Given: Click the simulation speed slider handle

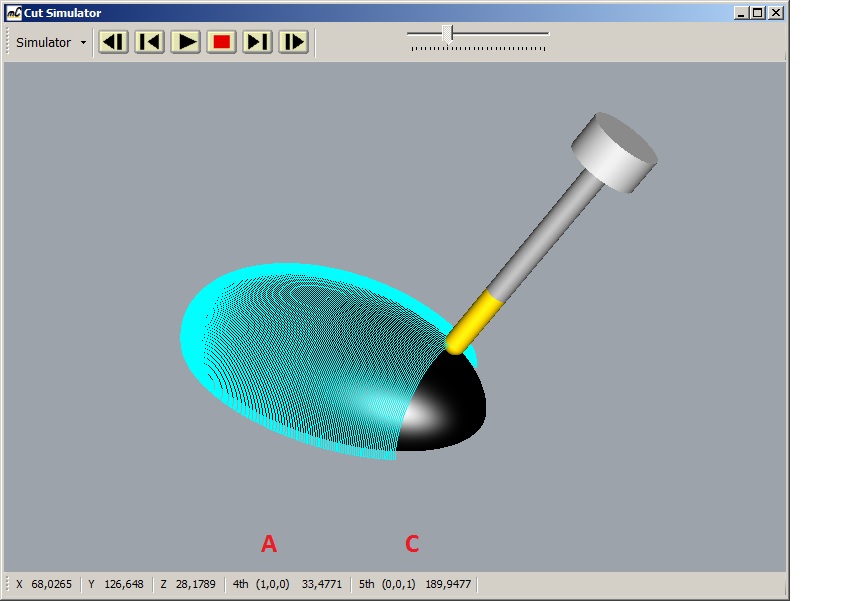Looking at the screenshot, I should coord(446,33).
